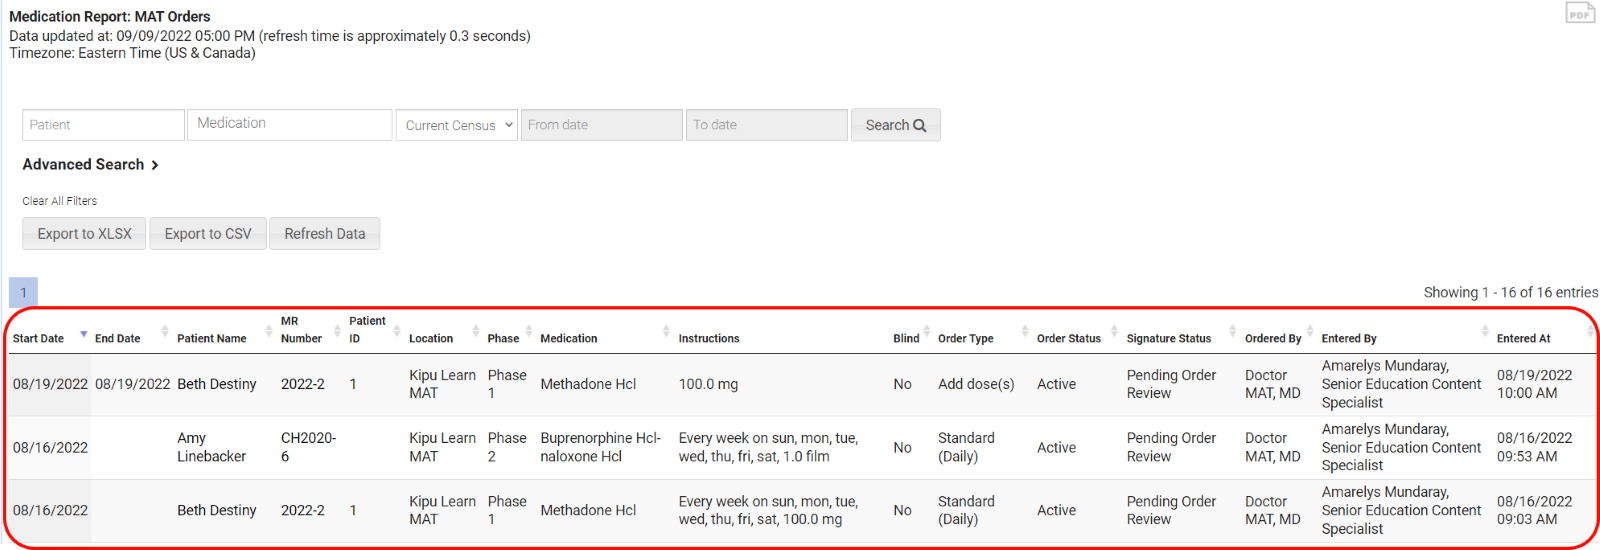Download the report using the PDF icon
The image size is (1600, 550).
tap(1580, 13)
